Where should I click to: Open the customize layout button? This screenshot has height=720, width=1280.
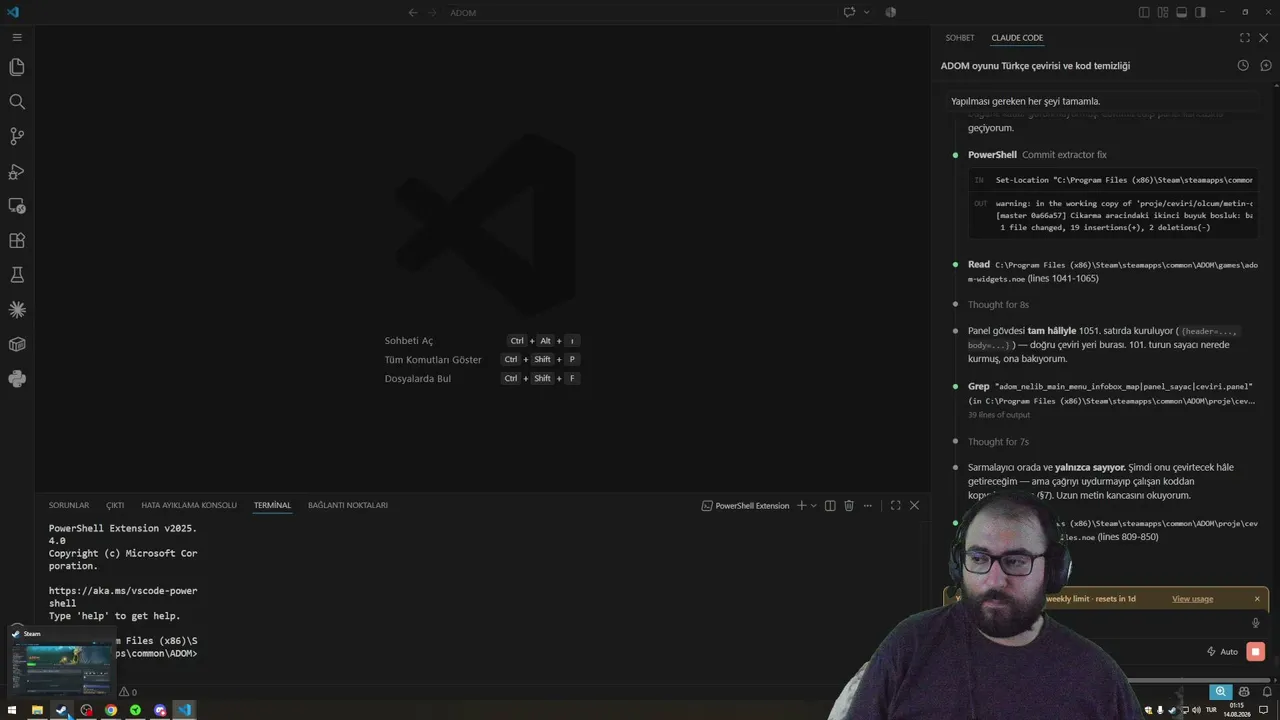[x=1163, y=12]
